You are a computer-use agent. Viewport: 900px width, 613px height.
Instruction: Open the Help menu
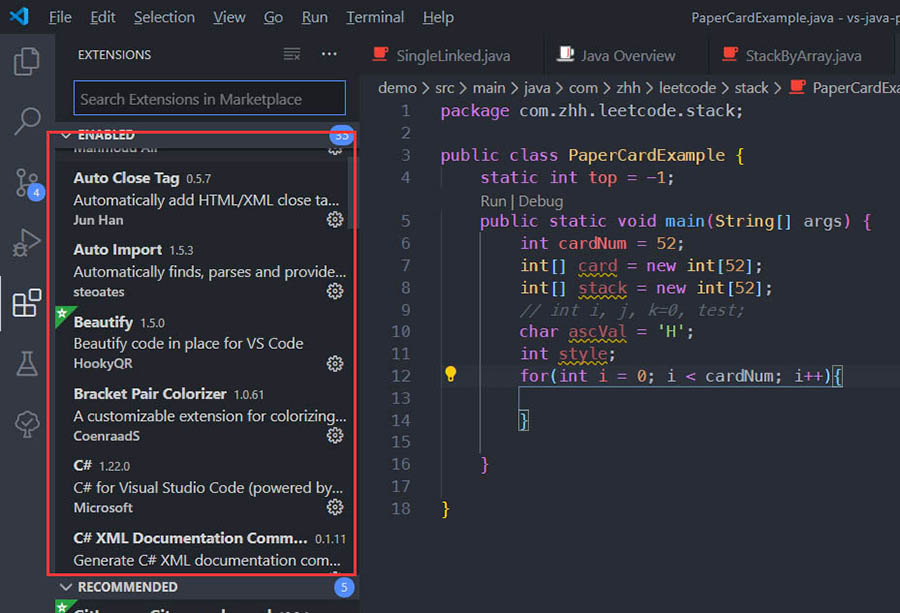[x=438, y=17]
